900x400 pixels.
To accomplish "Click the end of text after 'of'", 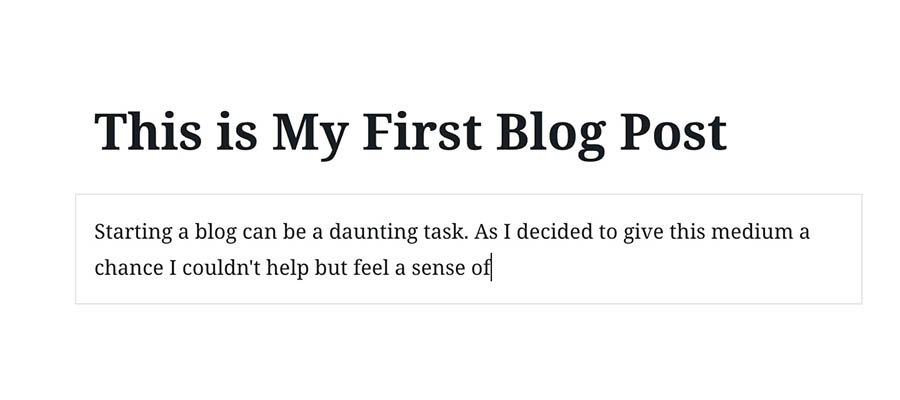I will pyautogui.click(x=492, y=269).
